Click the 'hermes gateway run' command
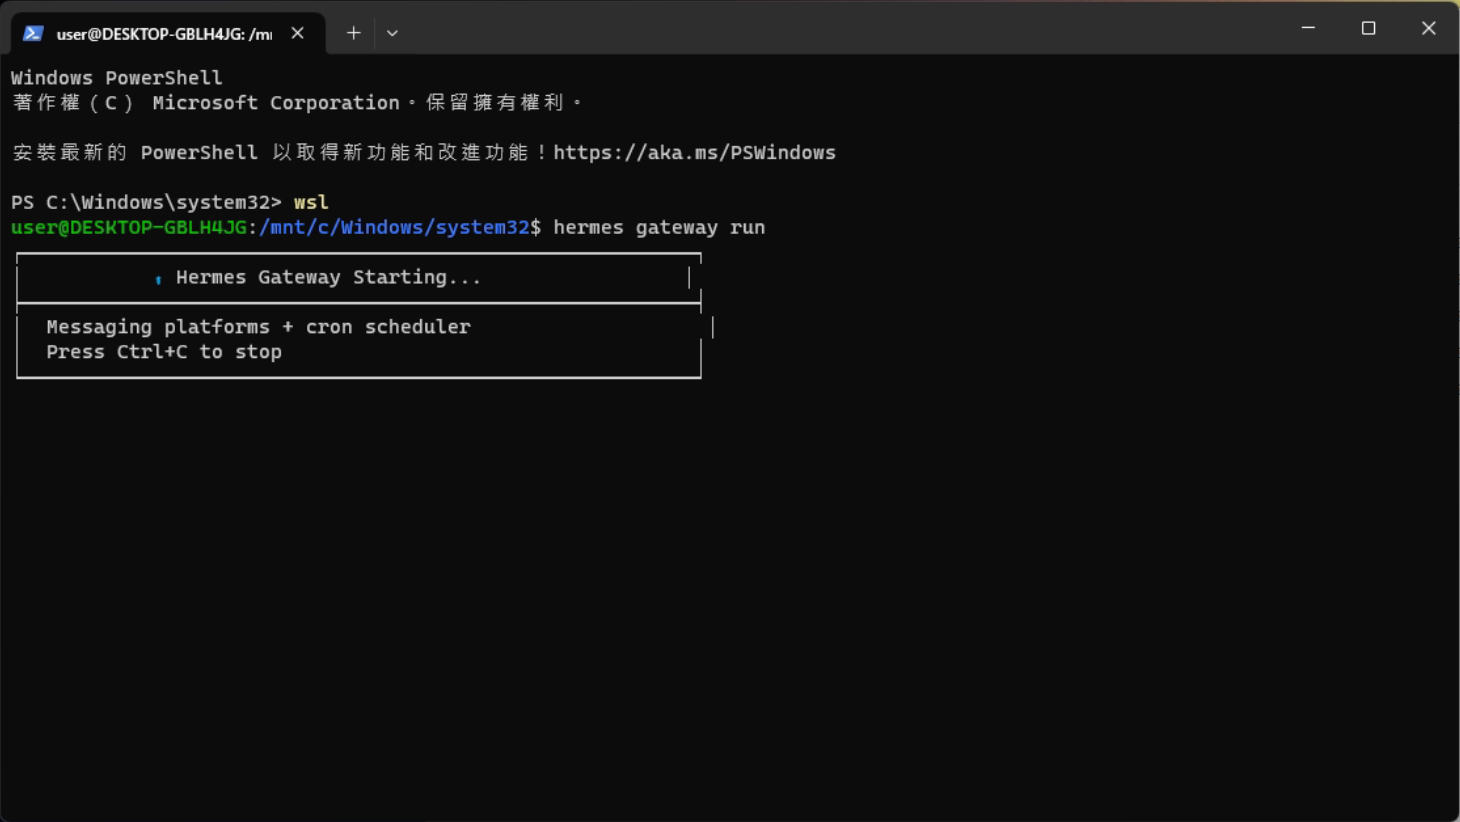The width and height of the screenshot is (1460, 822). click(x=659, y=228)
